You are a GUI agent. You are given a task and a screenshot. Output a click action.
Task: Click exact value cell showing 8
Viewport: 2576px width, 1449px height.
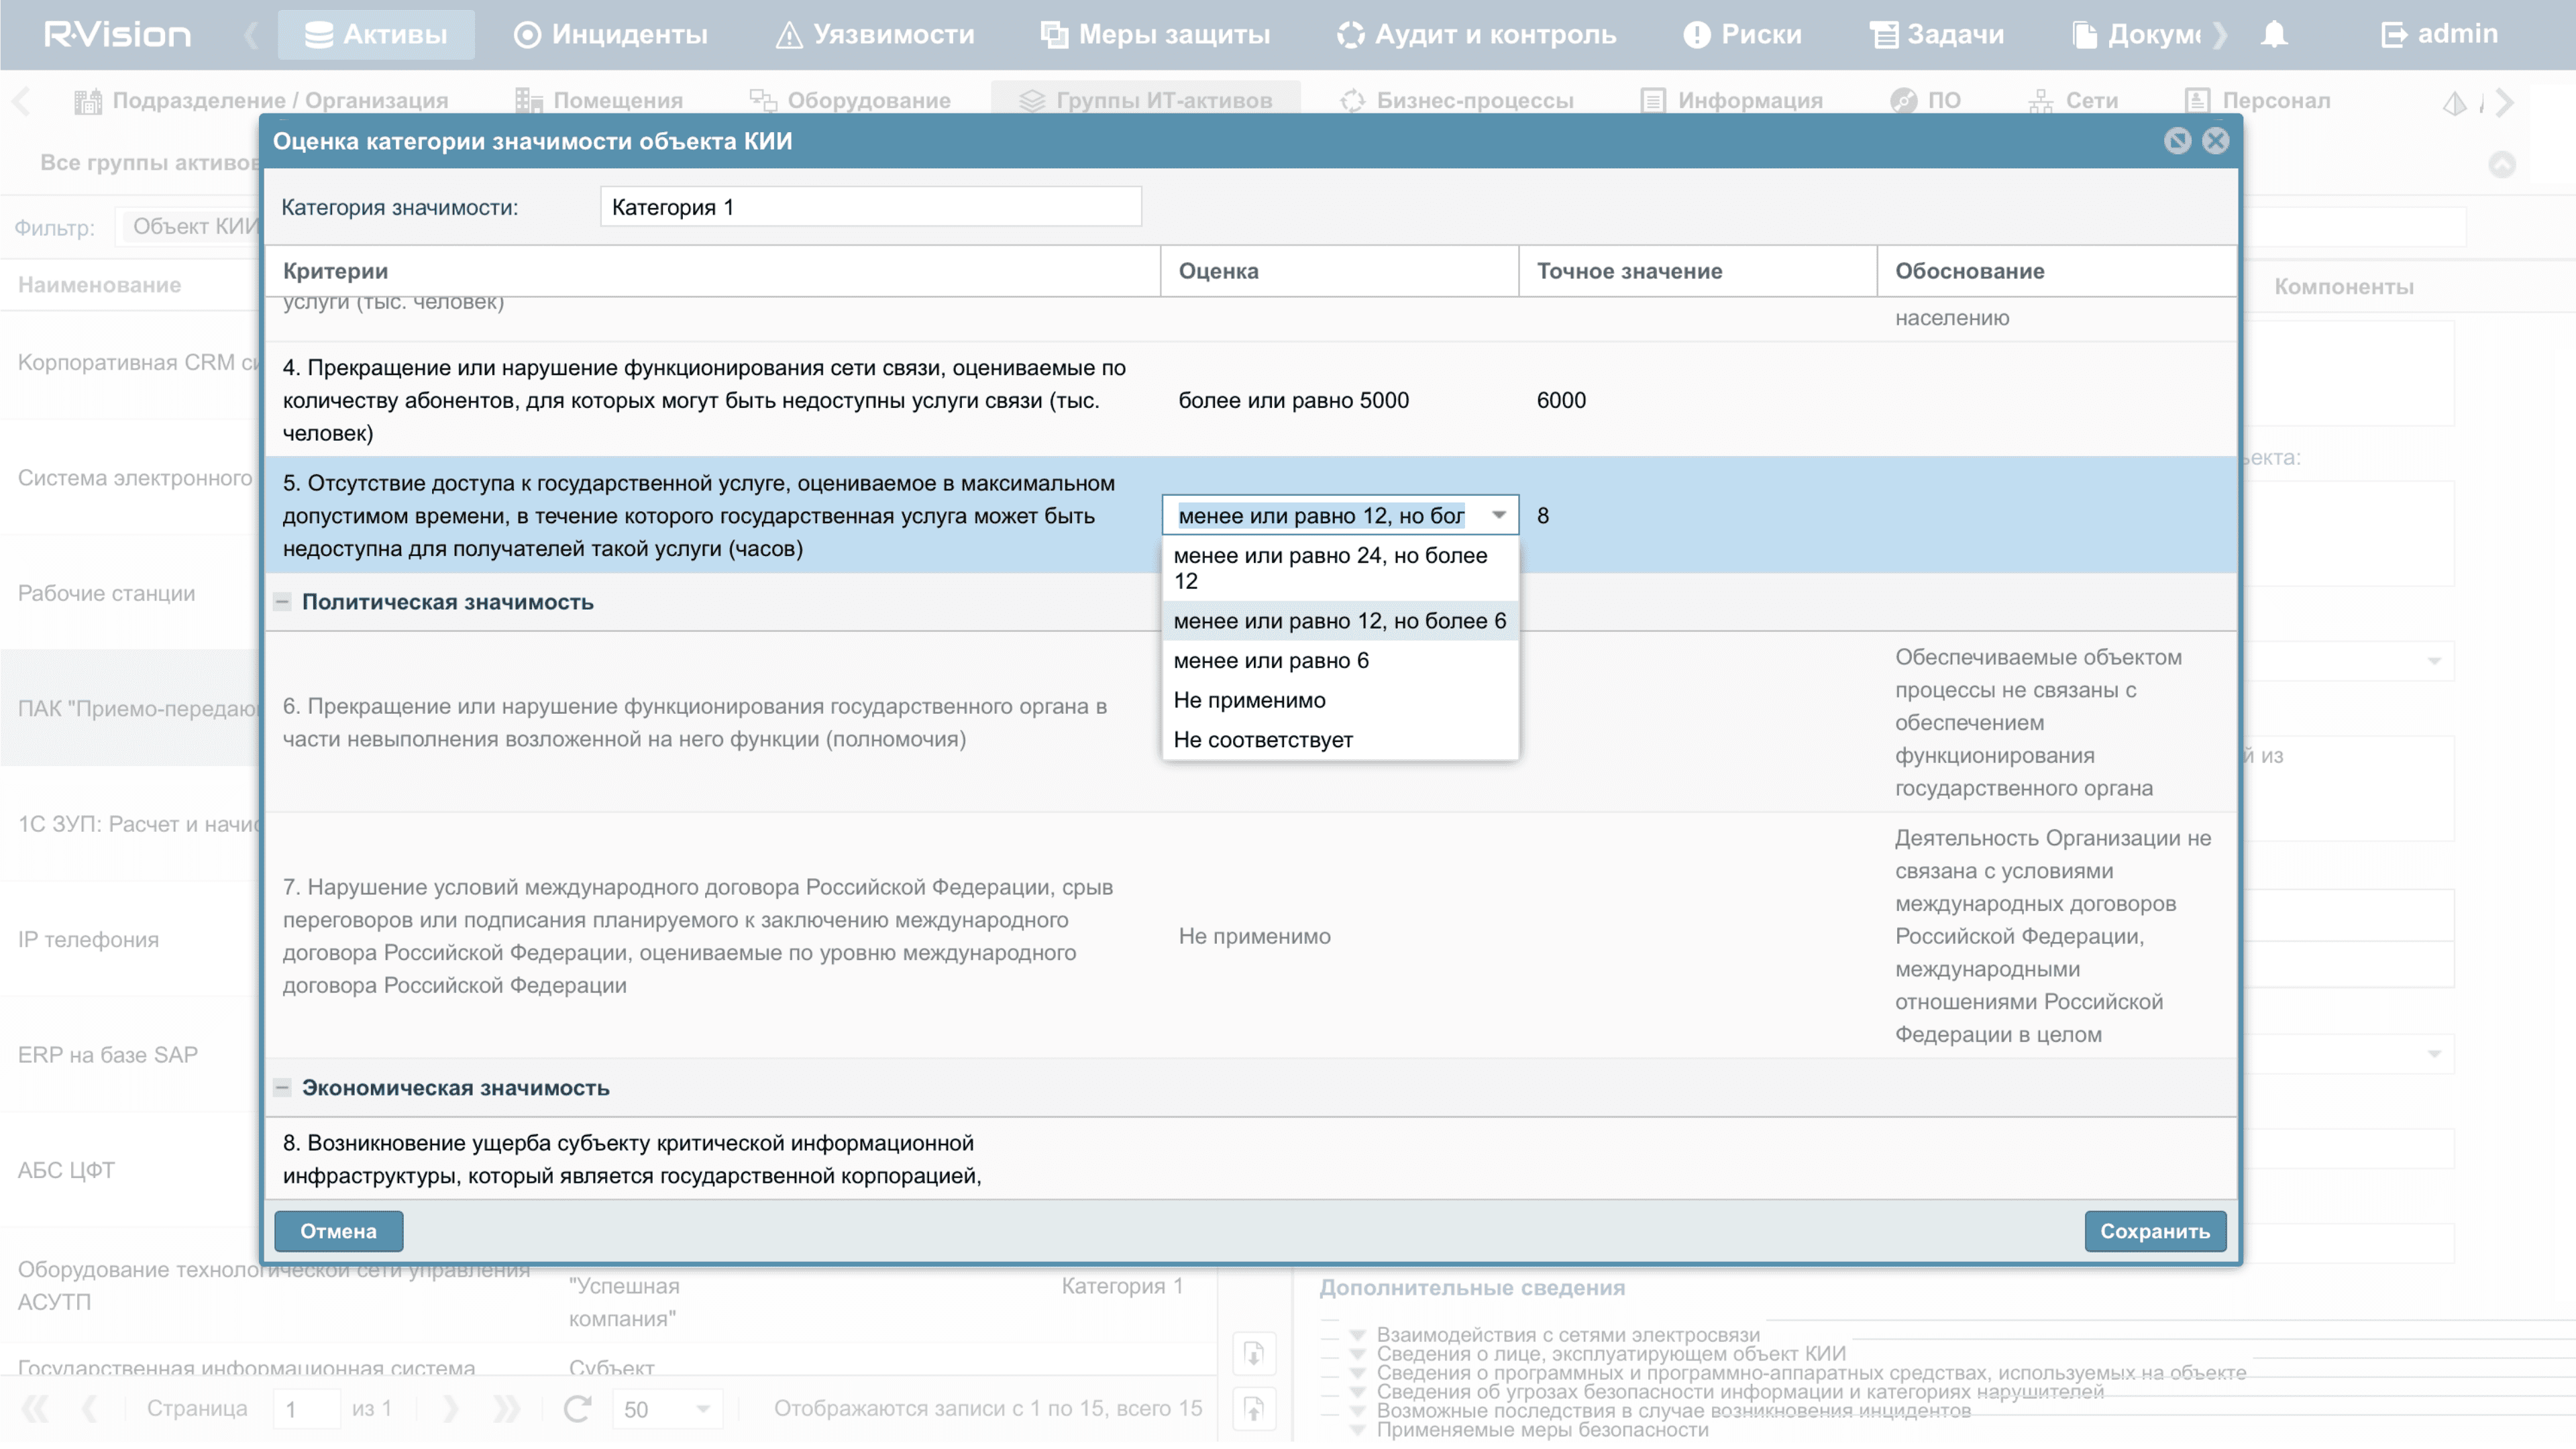pos(1697,515)
